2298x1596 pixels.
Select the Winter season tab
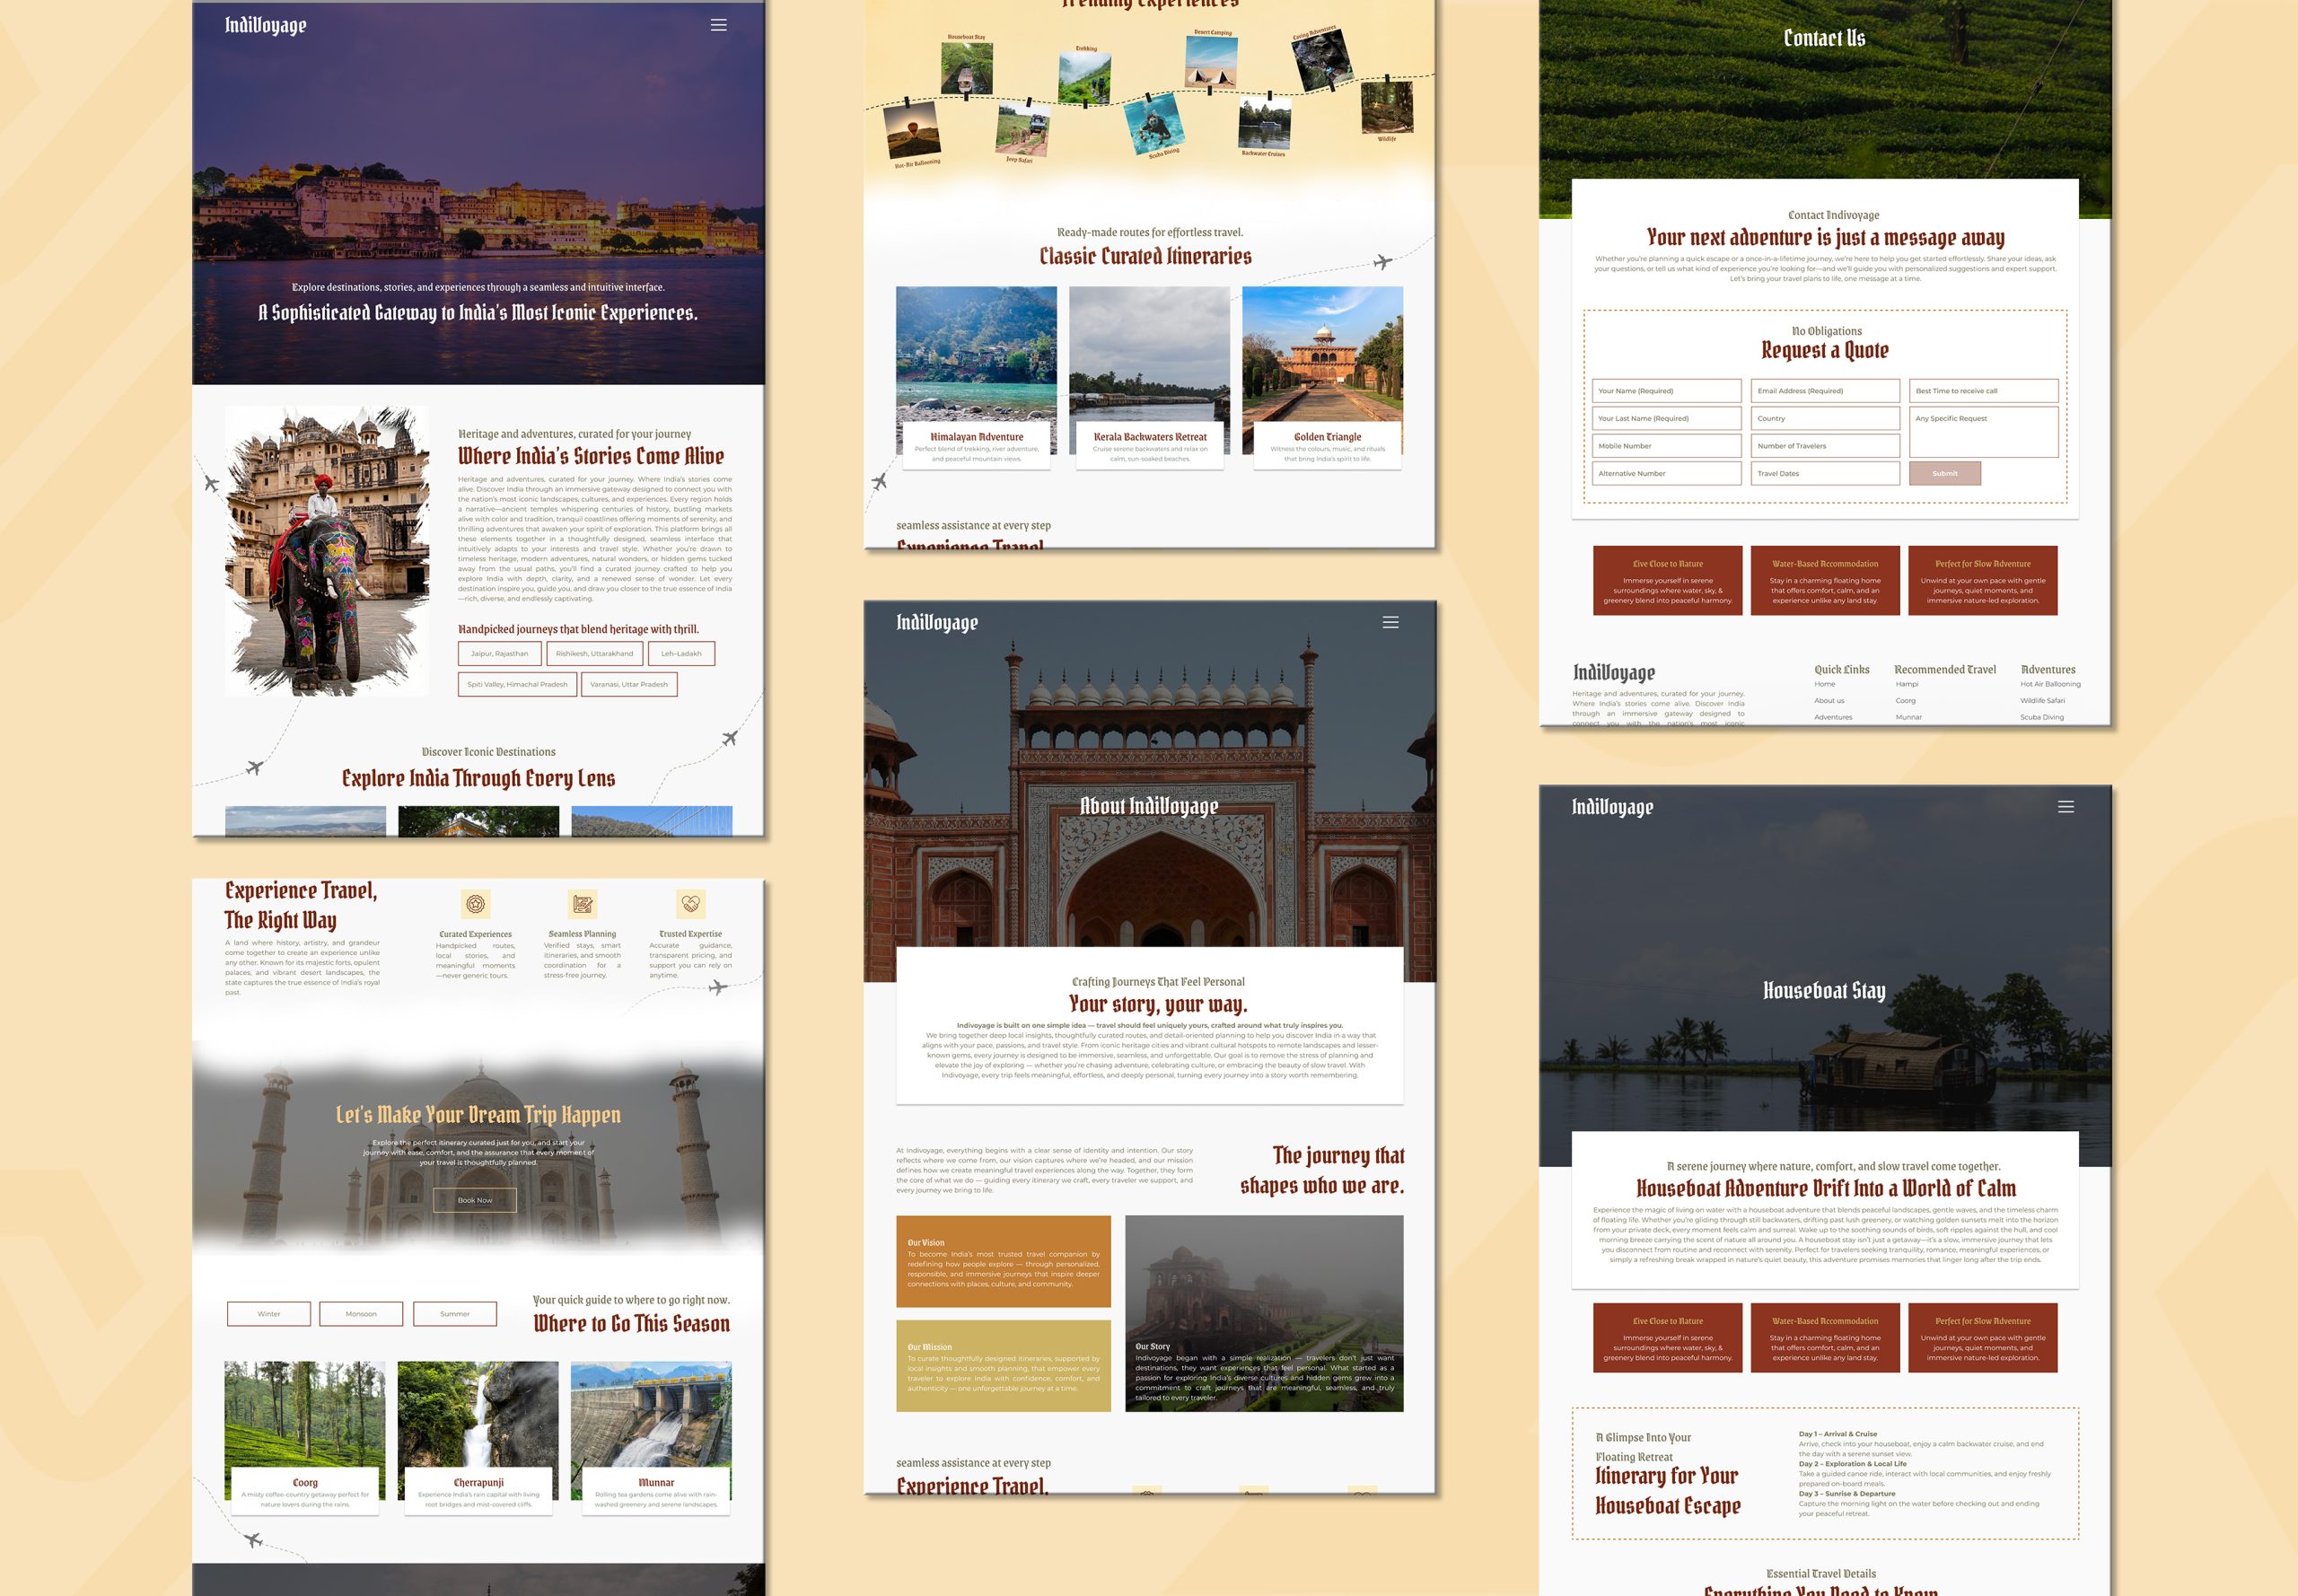click(x=269, y=1314)
